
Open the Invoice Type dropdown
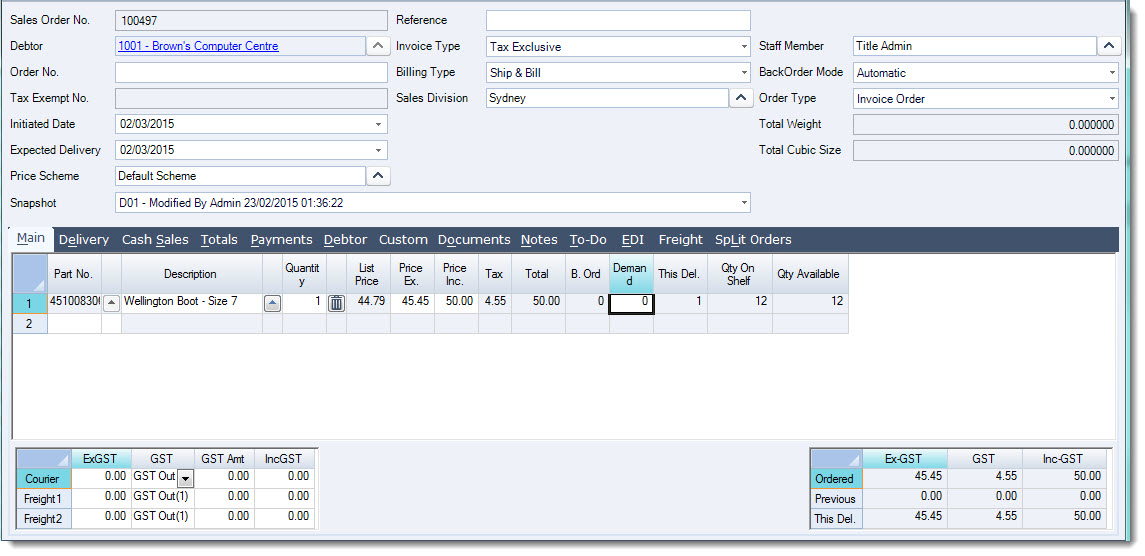coord(744,46)
